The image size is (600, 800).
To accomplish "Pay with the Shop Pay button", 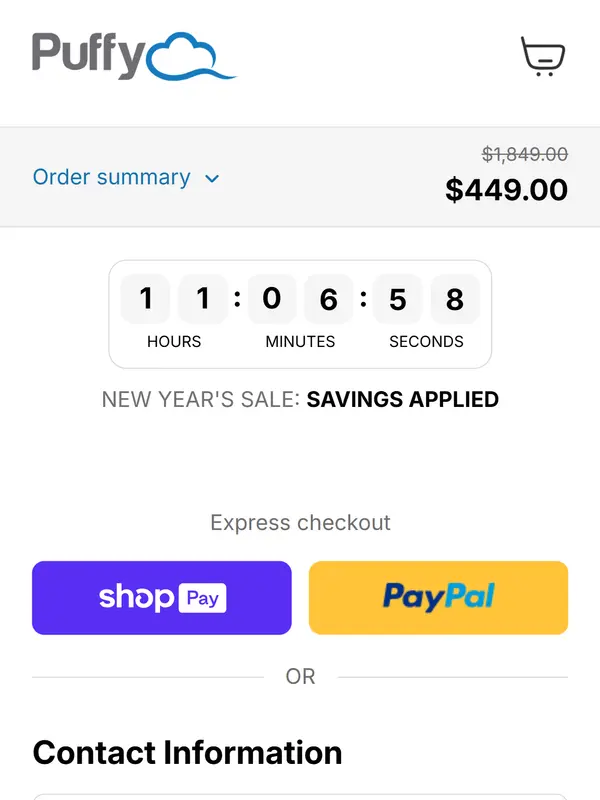I will (162, 598).
